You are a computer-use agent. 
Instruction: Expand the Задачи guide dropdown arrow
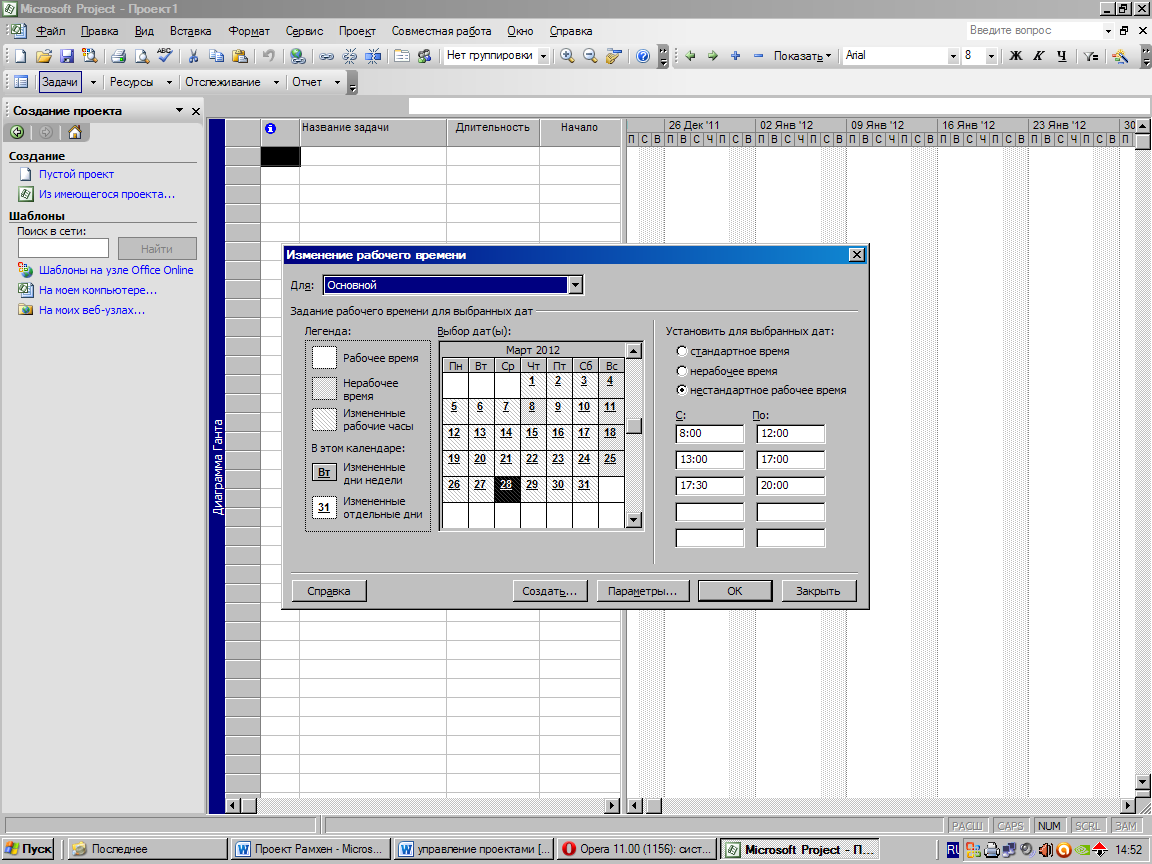(x=93, y=82)
